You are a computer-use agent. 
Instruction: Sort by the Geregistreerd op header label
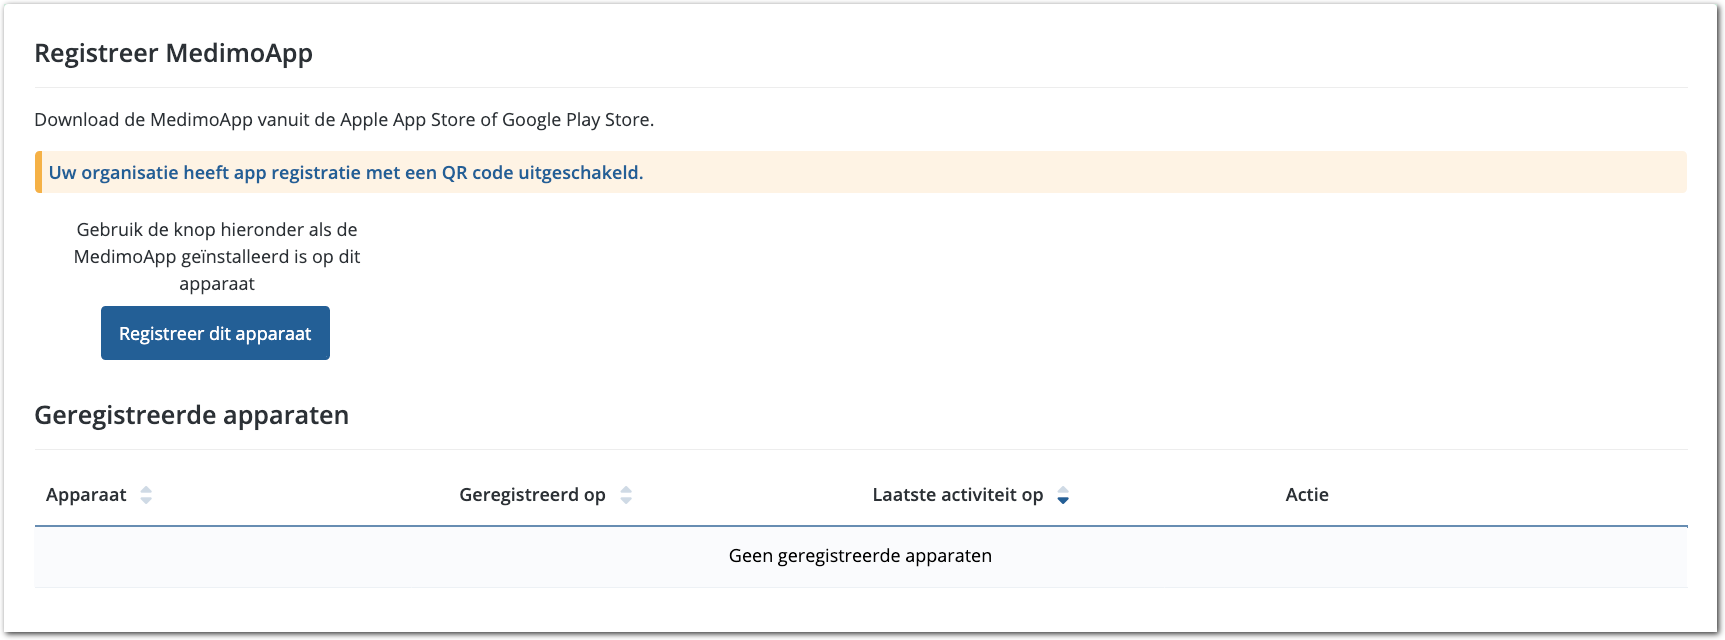[x=532, y=495]
